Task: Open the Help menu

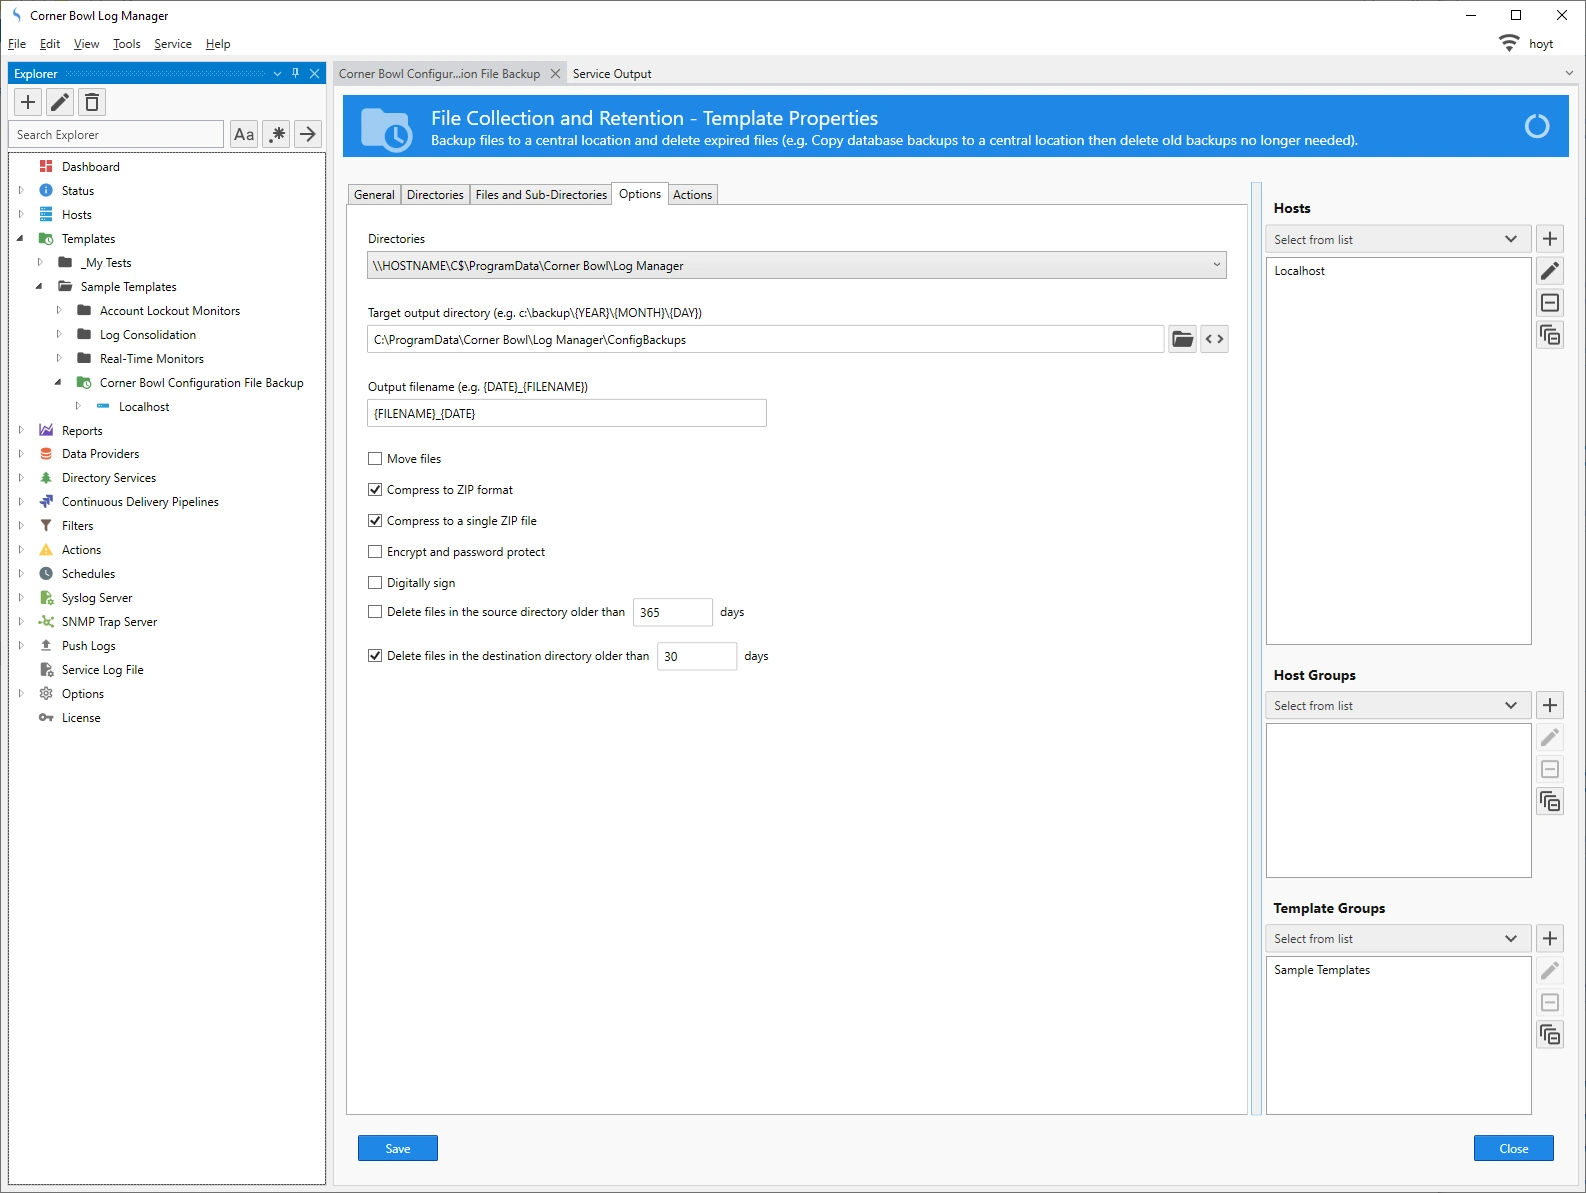Action: [x=218, y=44]
